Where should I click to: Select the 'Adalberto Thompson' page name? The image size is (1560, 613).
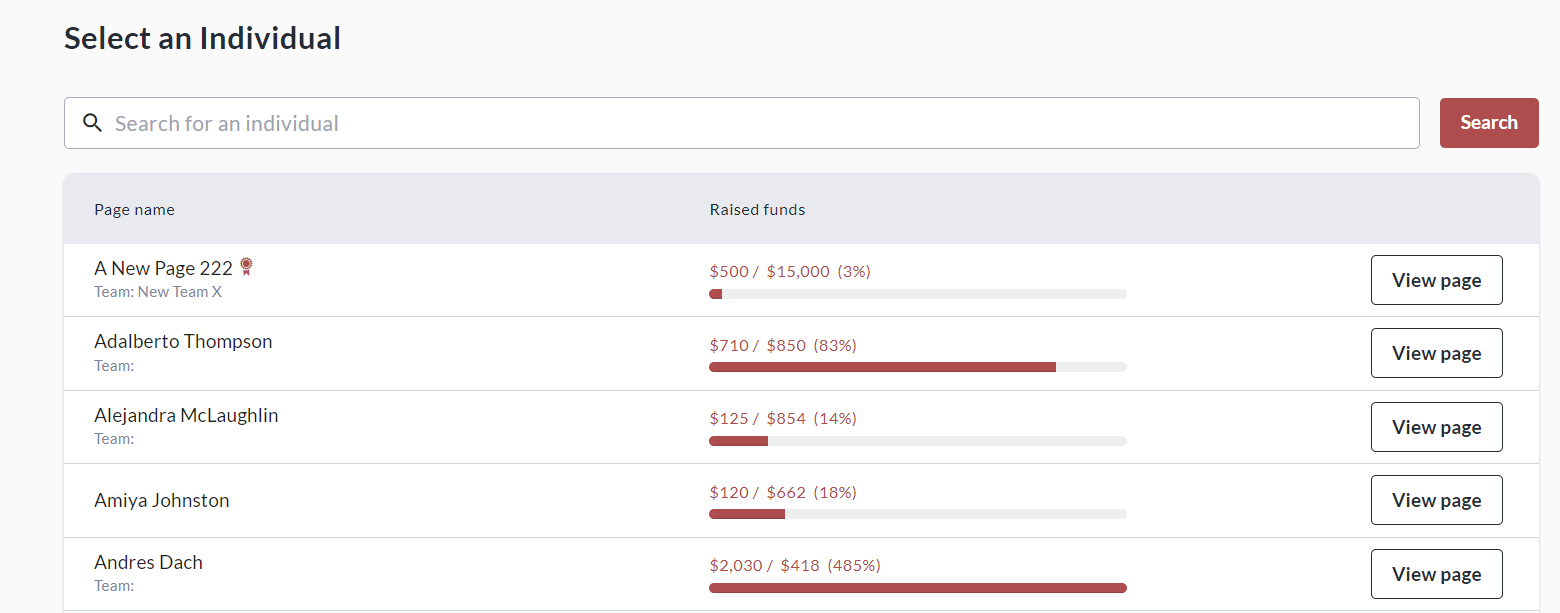click(x=183, y=341)
